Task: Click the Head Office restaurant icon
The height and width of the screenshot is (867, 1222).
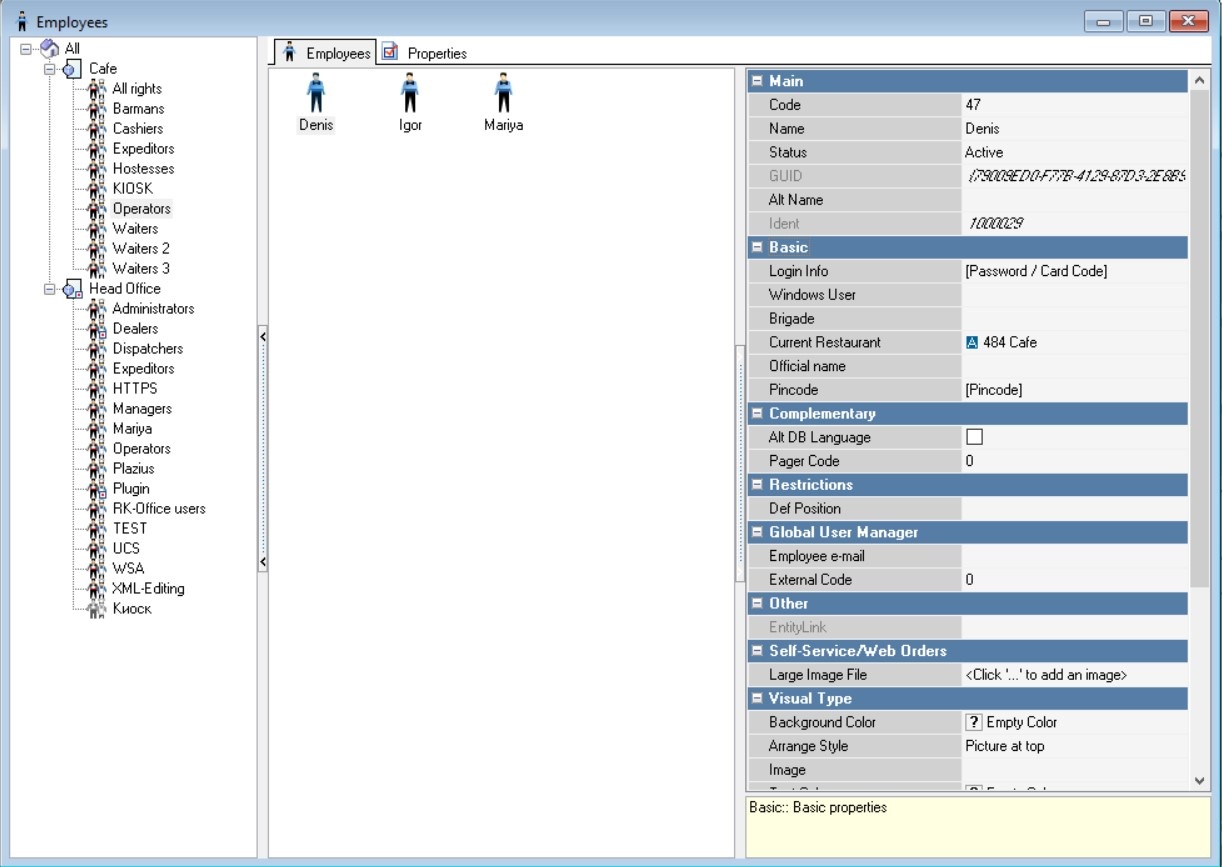Action: pyautogui.click(x=72, y=289)
